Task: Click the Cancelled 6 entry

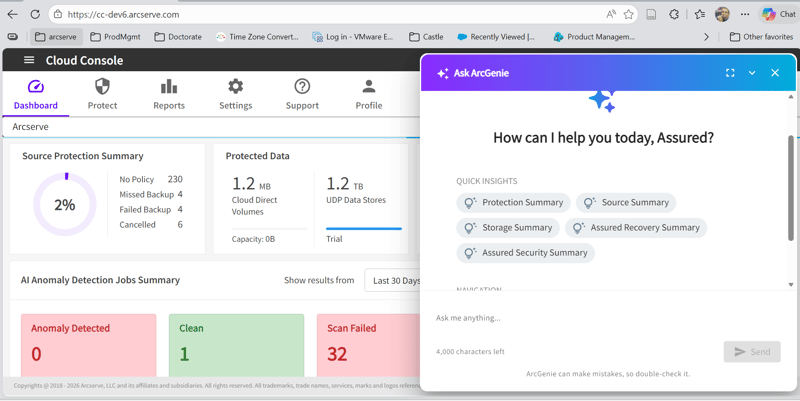Action: (x=151, y=224)
